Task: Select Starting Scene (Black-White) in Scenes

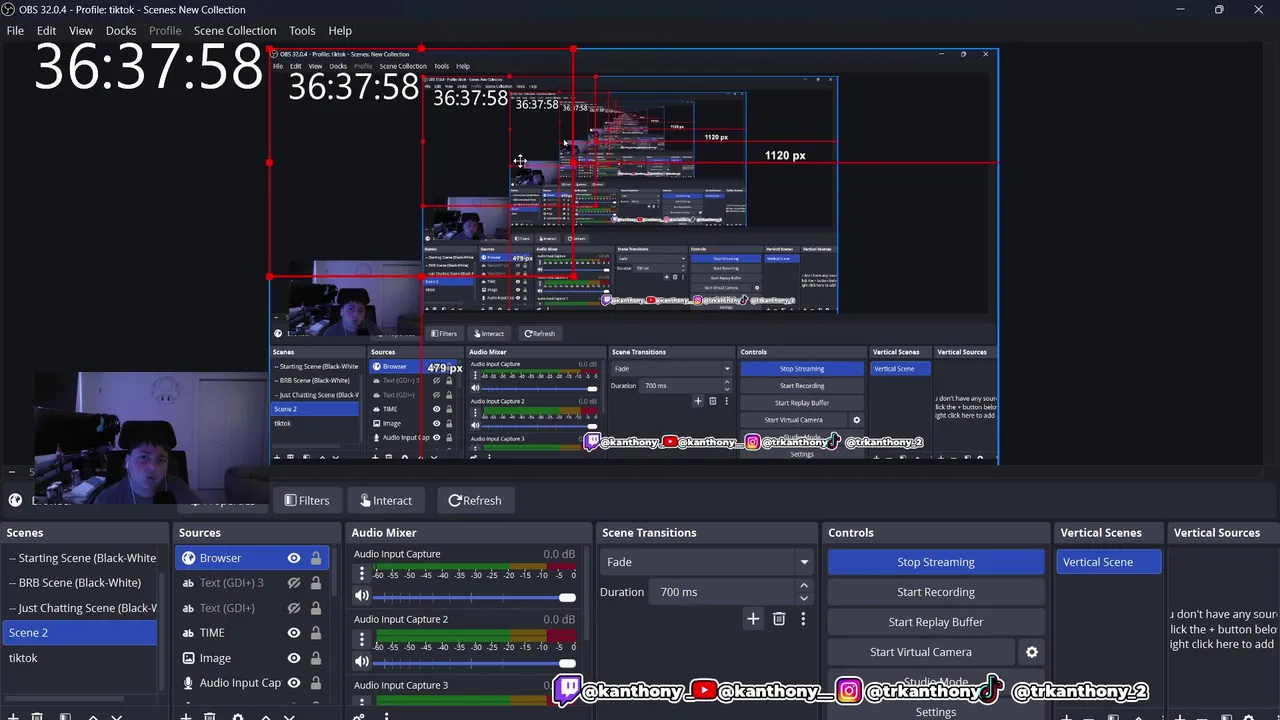Action: click(81, 558)
